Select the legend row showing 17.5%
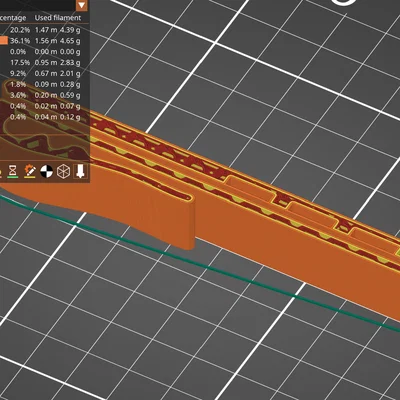 click(x=44, y=63)
